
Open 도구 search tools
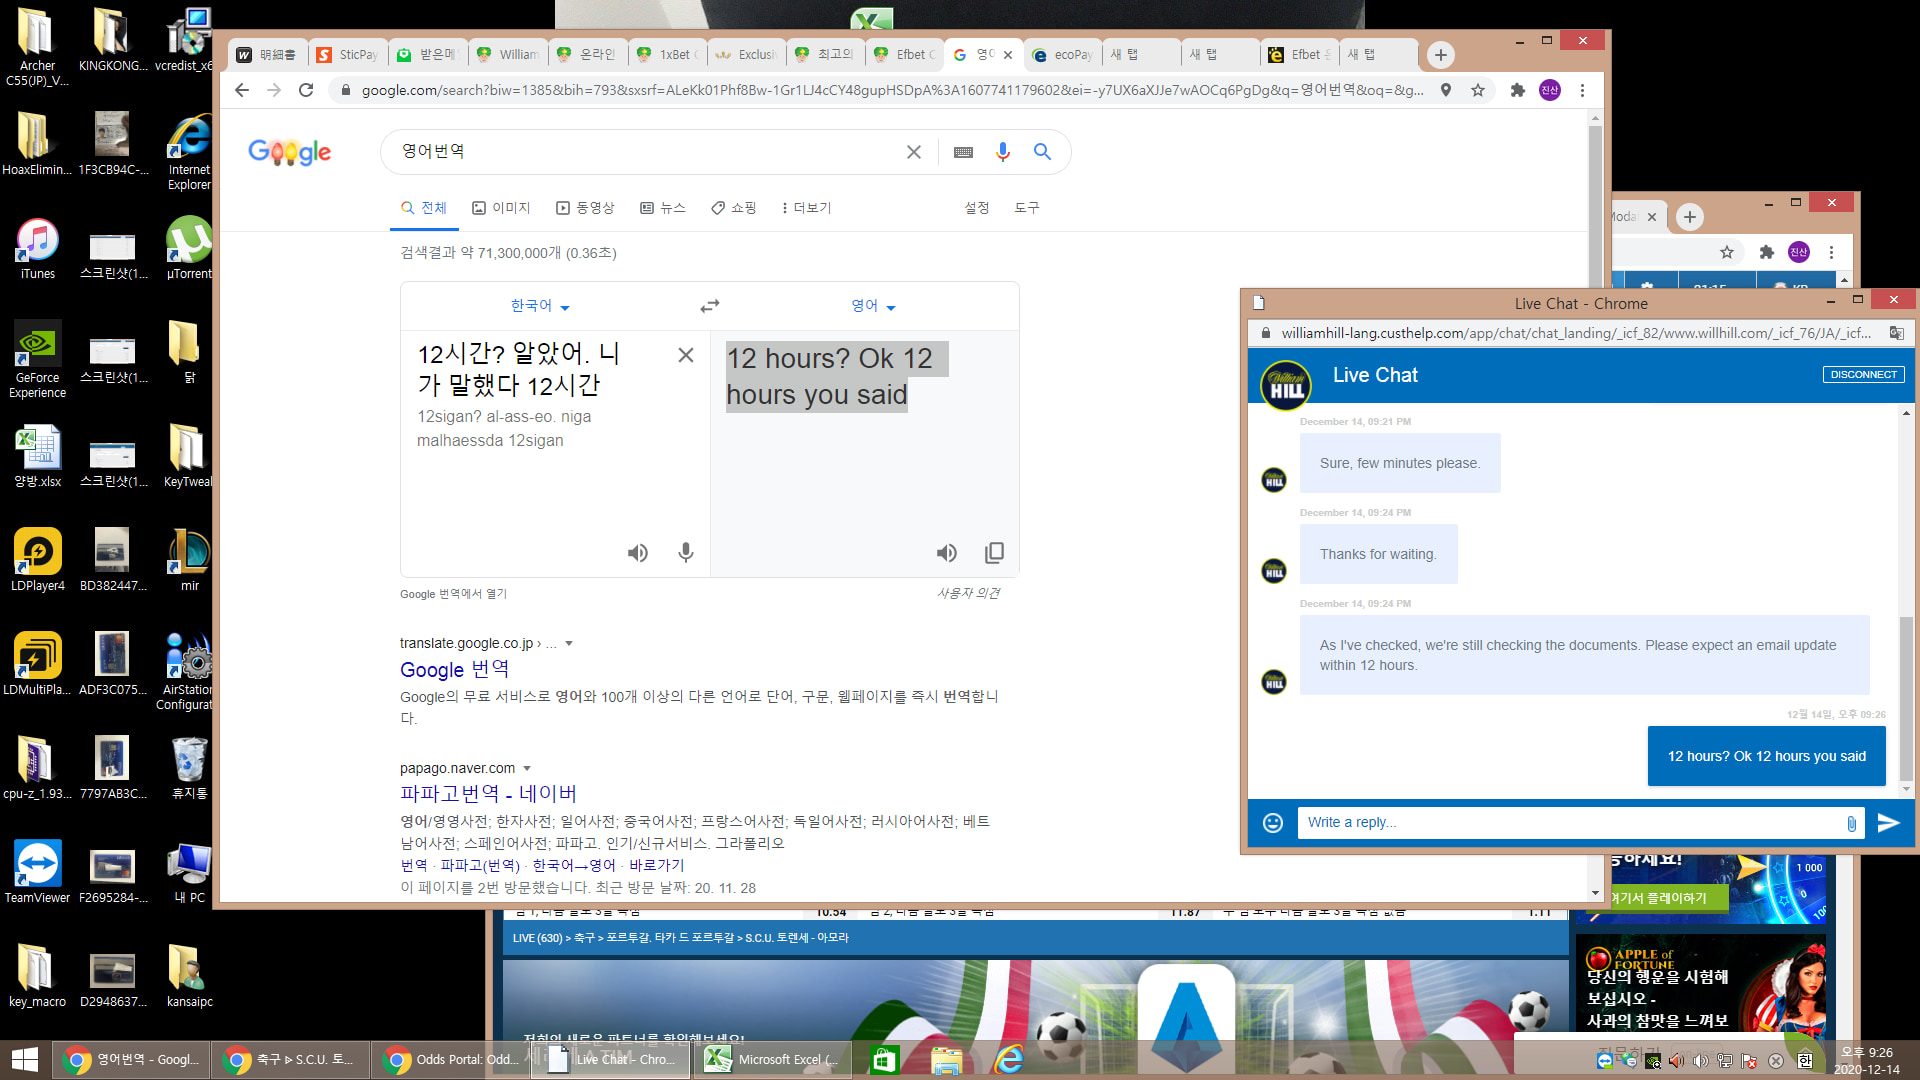[1027, 208]
